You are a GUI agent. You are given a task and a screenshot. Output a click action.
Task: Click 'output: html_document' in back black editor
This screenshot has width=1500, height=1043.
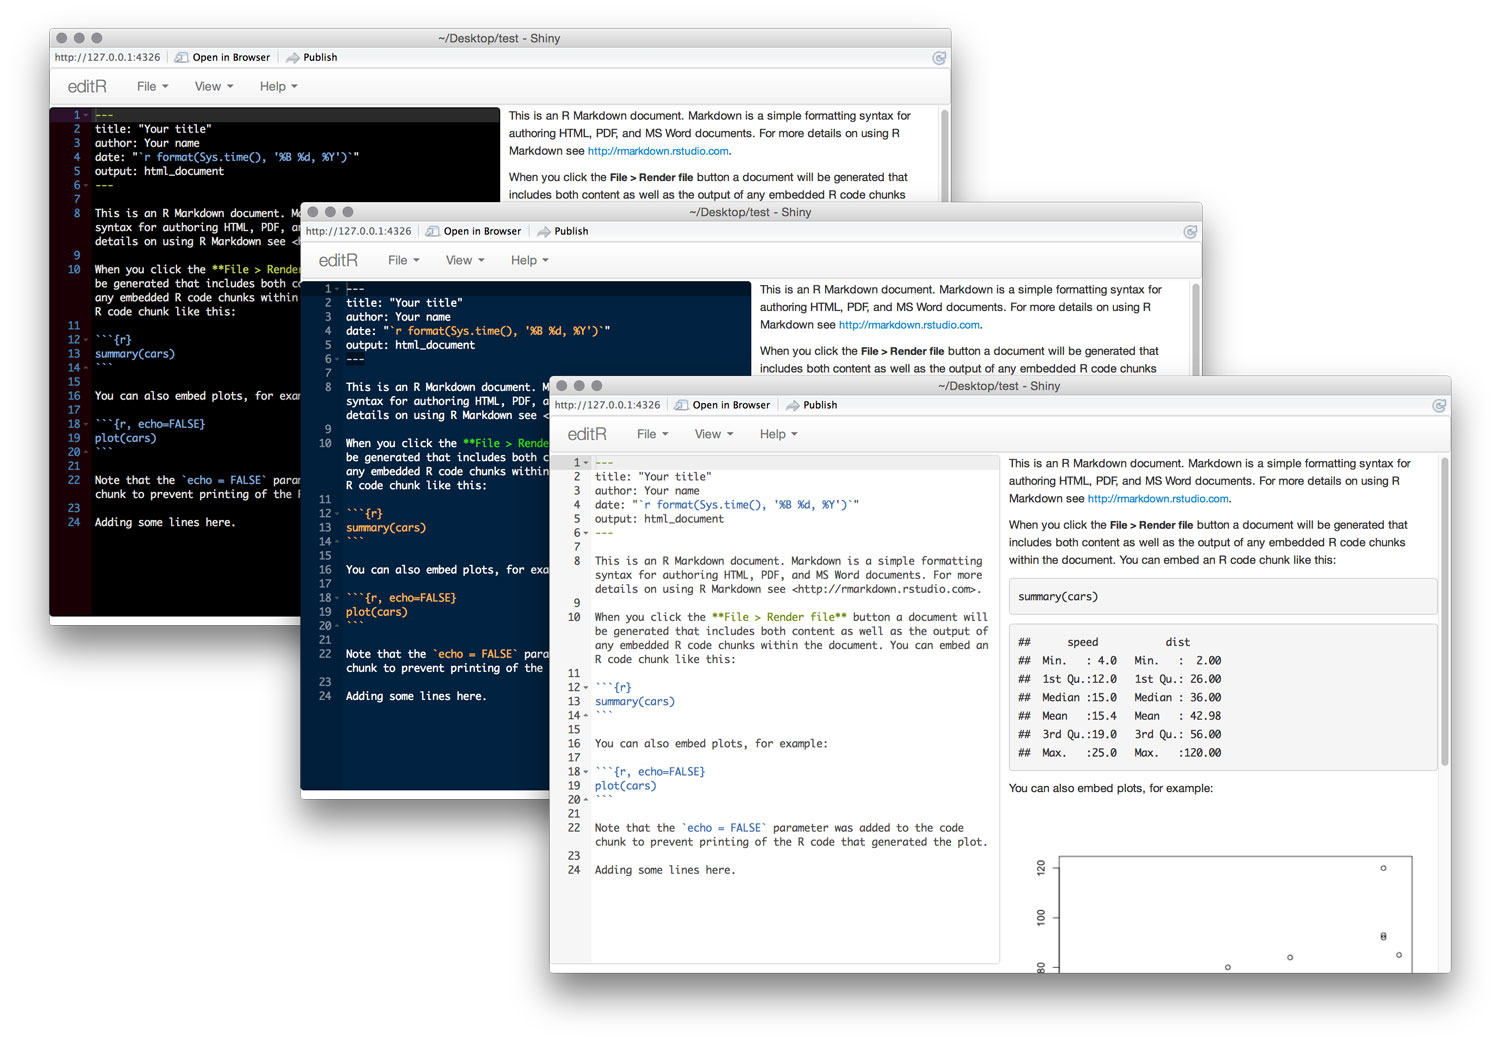159,171
